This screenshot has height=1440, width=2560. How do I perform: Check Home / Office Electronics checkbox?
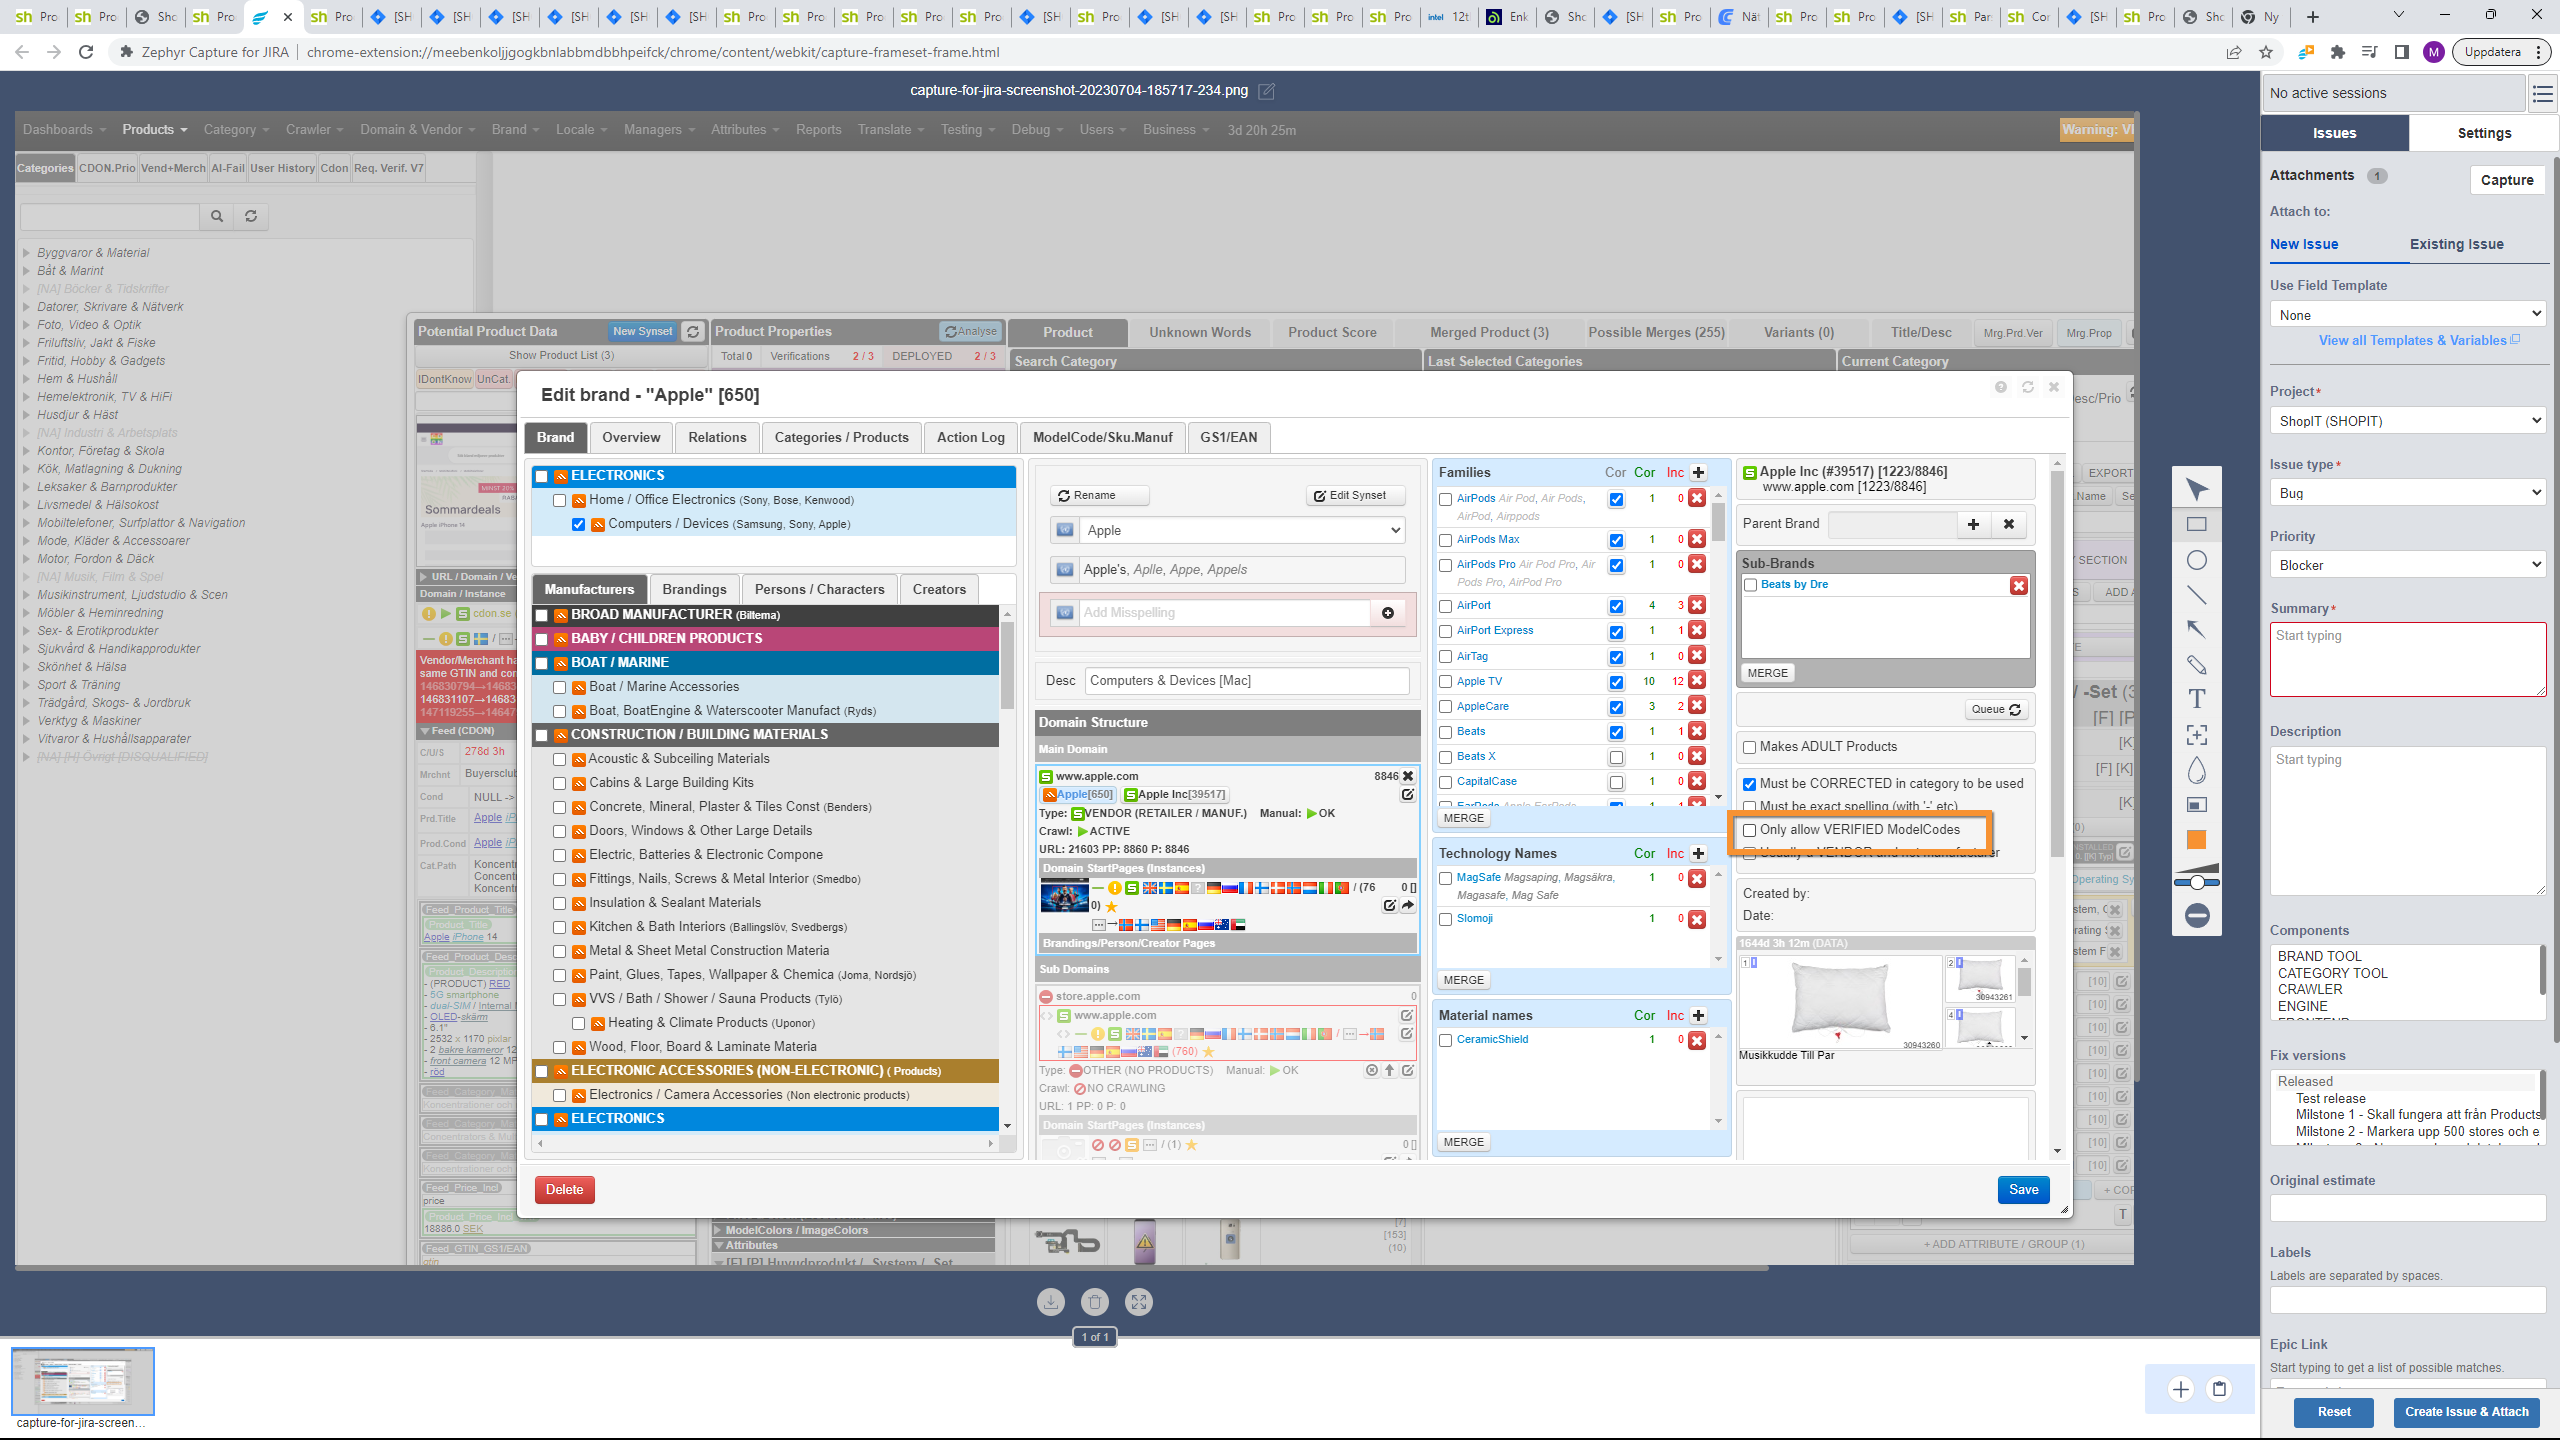click(x=559, y=500)
